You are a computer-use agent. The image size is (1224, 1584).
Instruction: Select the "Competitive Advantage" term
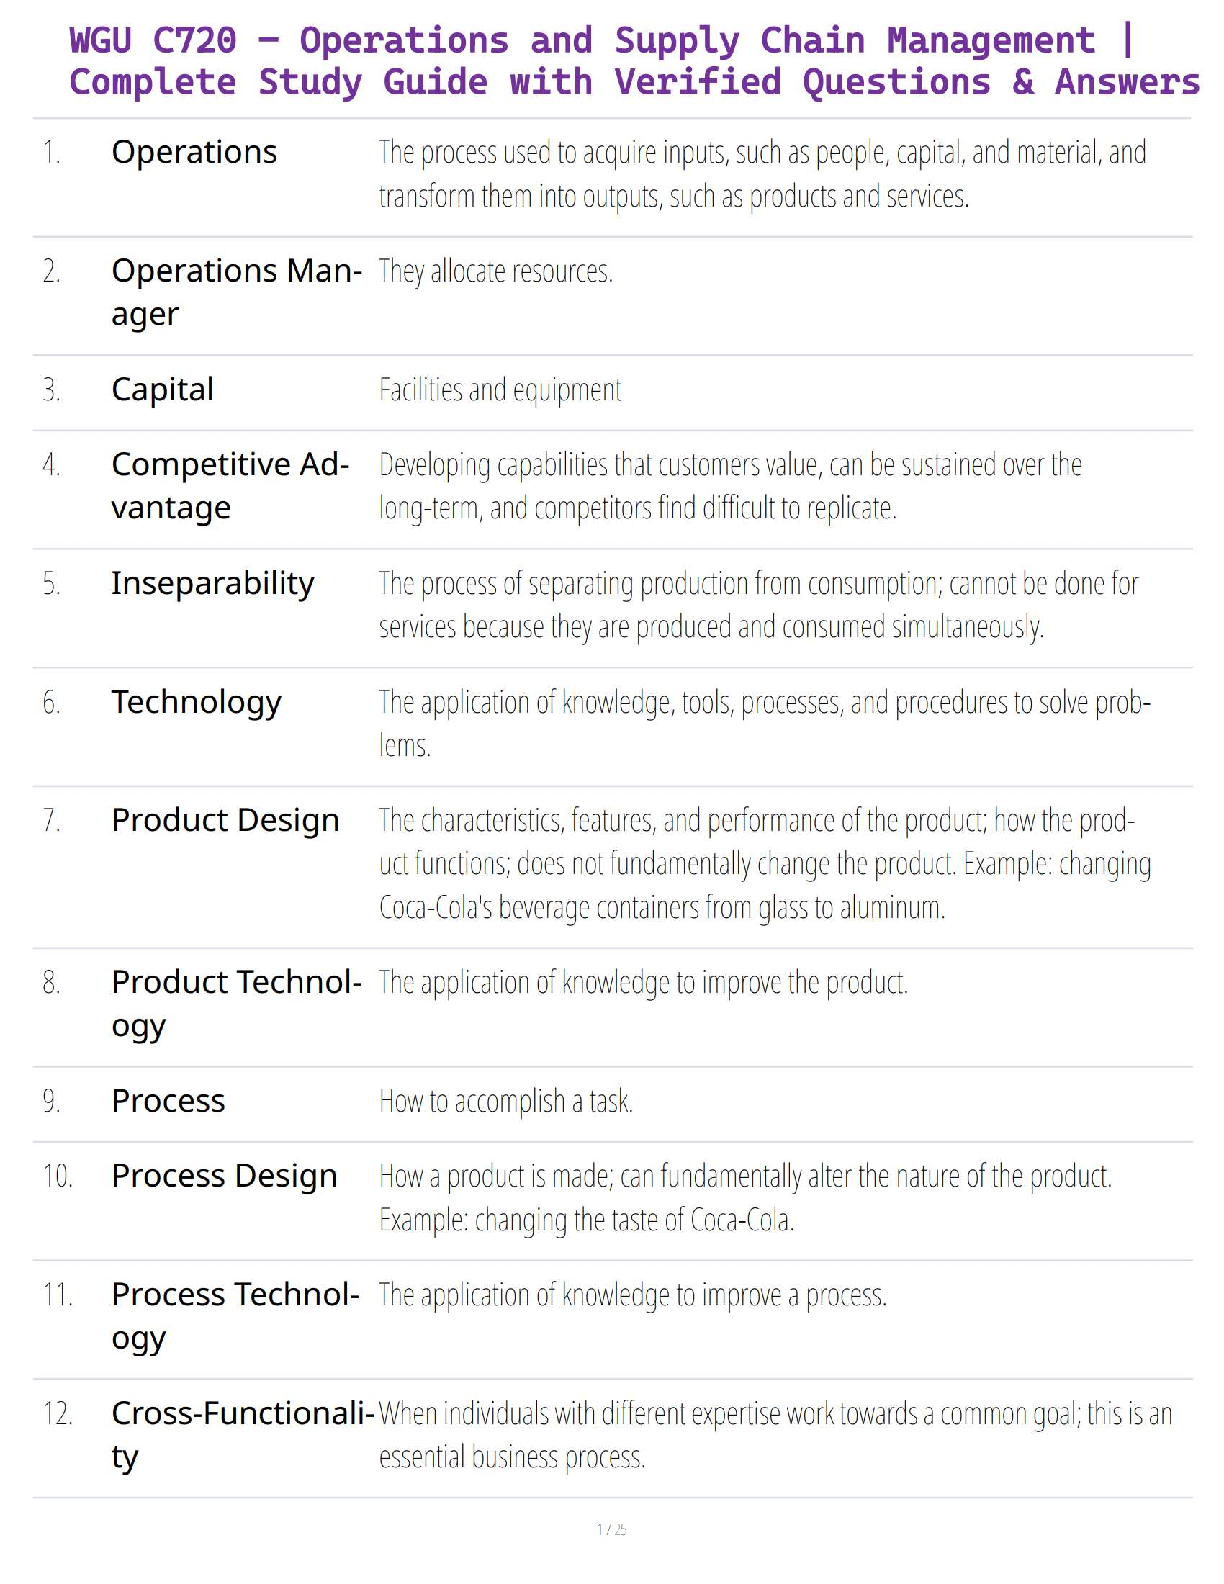click(230, 485)
